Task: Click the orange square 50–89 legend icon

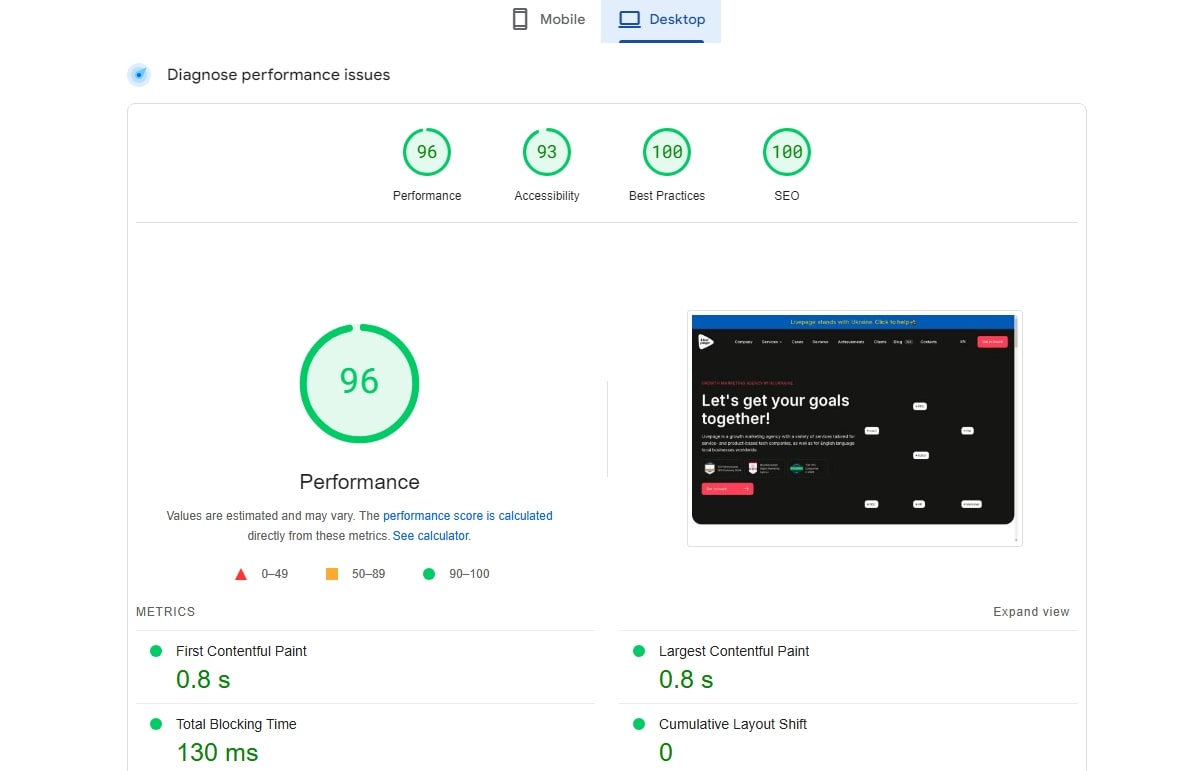Action: point(332,574)
